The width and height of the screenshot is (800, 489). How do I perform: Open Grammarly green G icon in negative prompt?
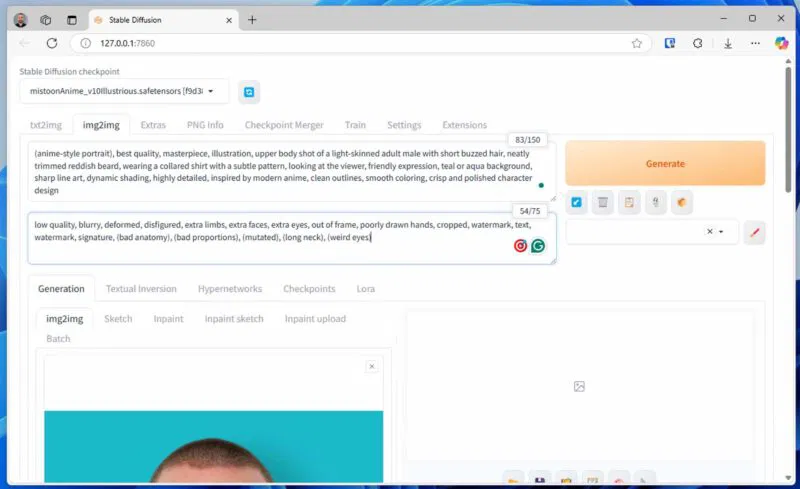pyautogui.click(x=538, y=246)
